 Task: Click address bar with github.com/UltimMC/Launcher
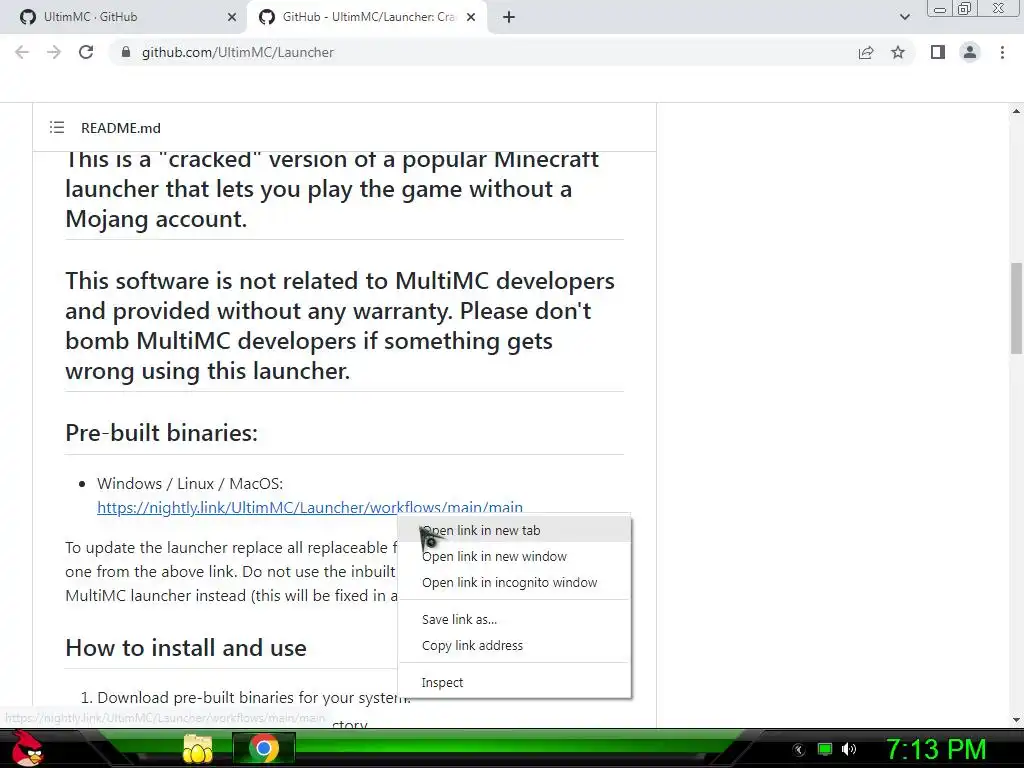click(483, 52)
